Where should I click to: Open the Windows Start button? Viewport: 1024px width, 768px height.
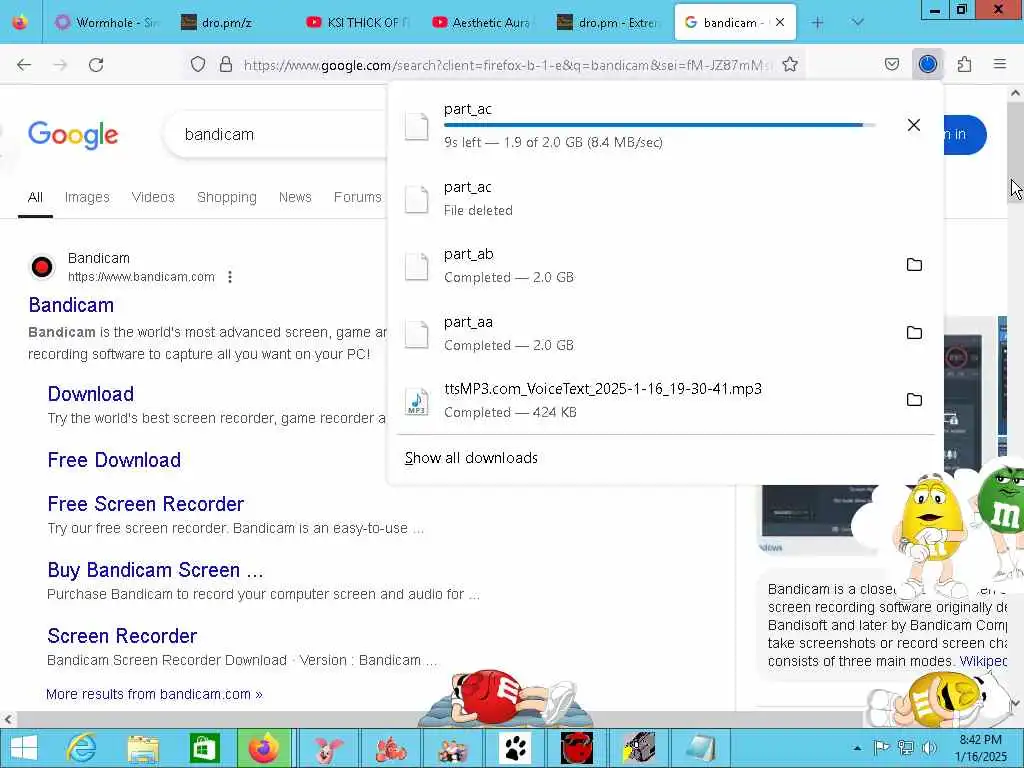pyautogui.click(x=24, y=748)
